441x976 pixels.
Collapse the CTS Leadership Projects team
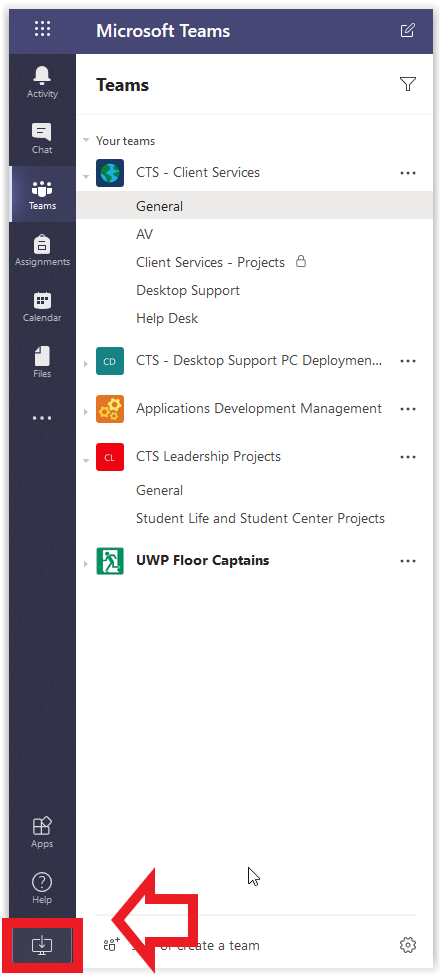[x=87, y=459]
